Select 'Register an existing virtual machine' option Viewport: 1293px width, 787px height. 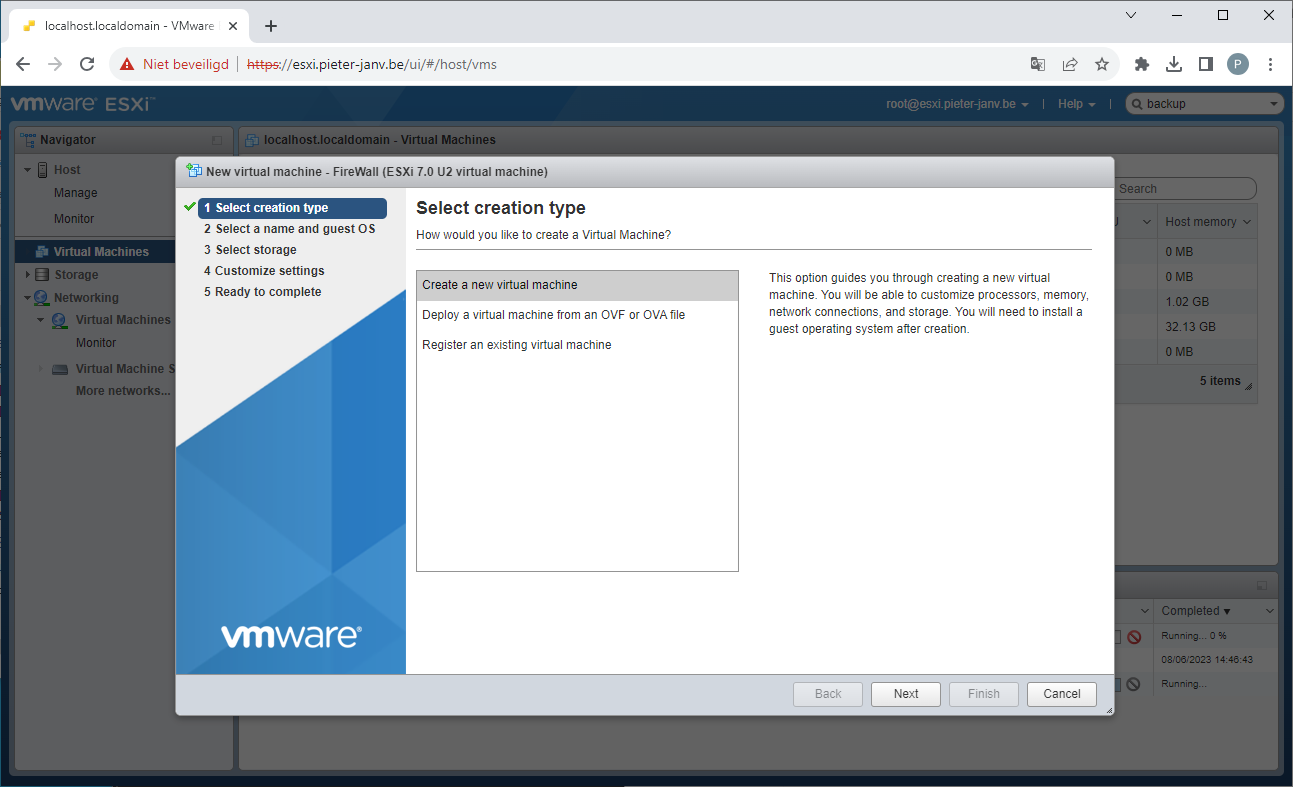[x=516, y=345]
